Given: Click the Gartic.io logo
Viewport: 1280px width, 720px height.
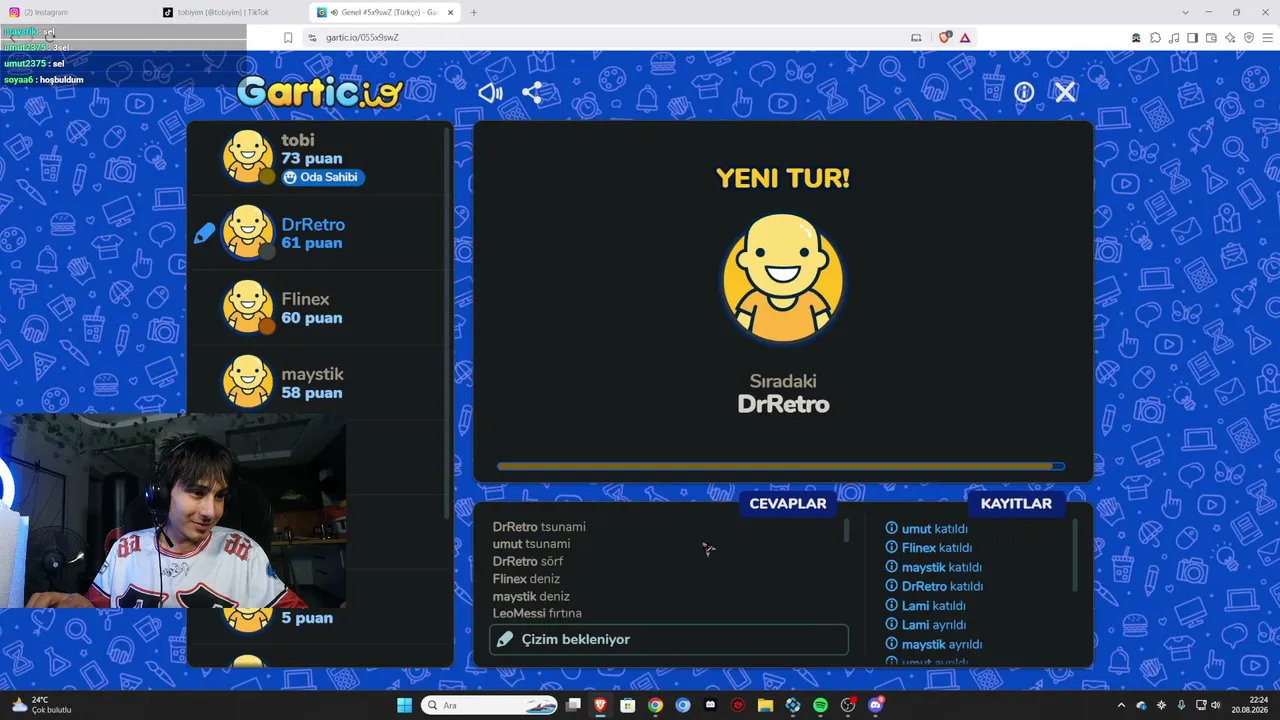Looking at the screenshot, I should click(320, 92).
